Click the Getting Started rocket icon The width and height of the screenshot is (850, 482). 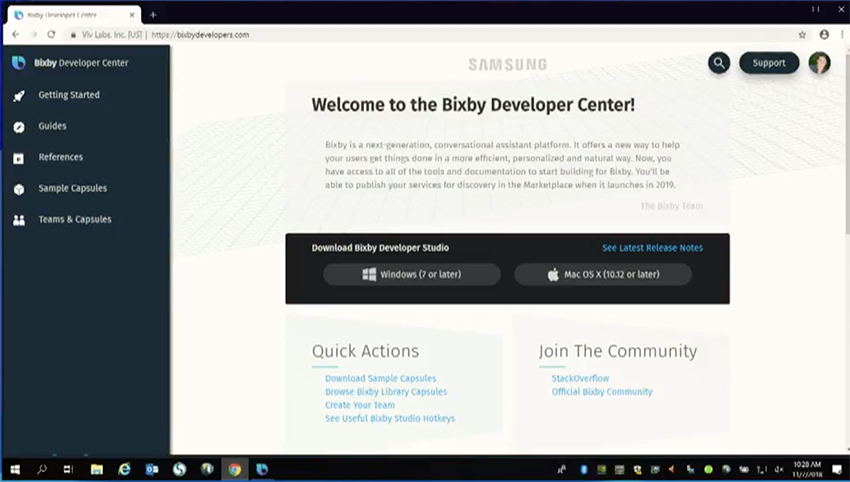tap(19, 96)
